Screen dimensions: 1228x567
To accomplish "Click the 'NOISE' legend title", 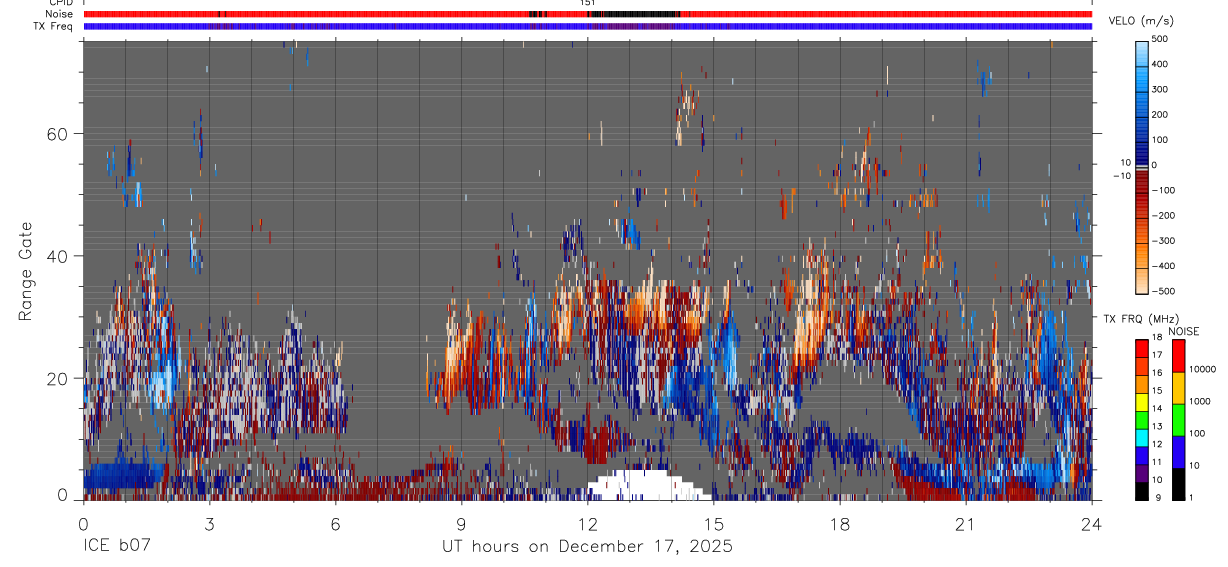I will tap(1184, 331).
